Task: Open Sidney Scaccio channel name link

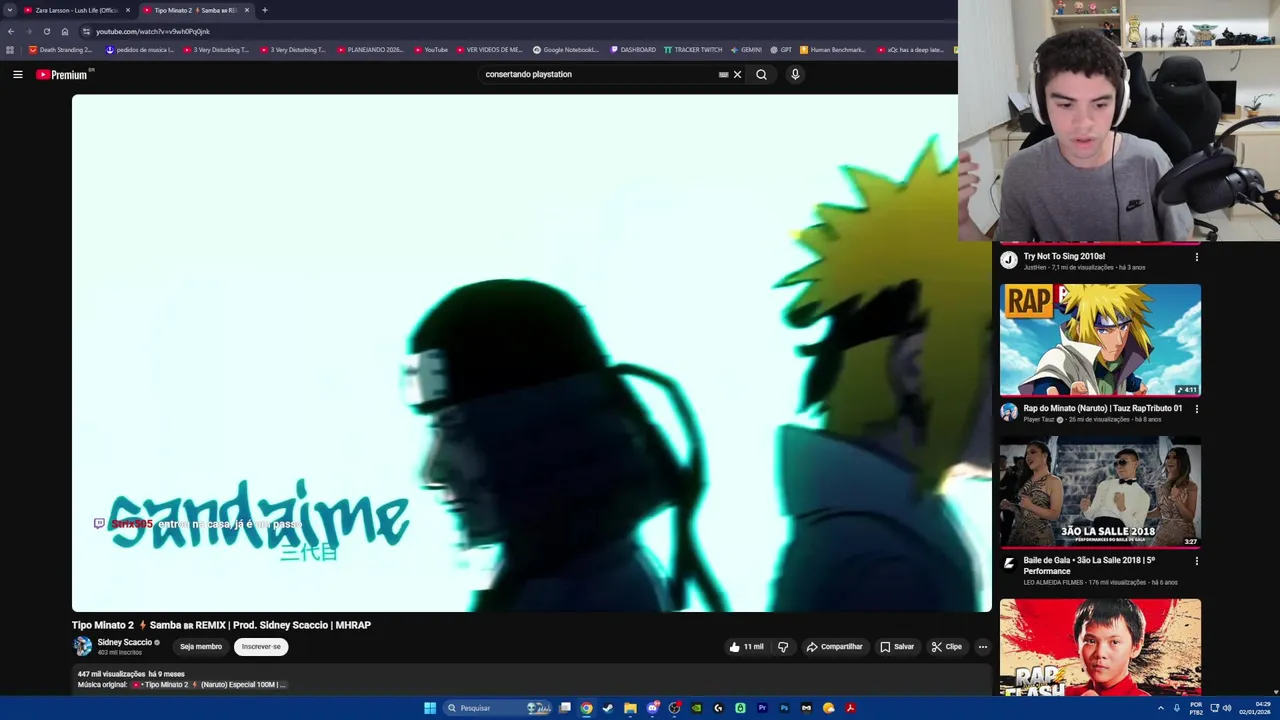Action: pyautogui.click(x=124, y=642)
